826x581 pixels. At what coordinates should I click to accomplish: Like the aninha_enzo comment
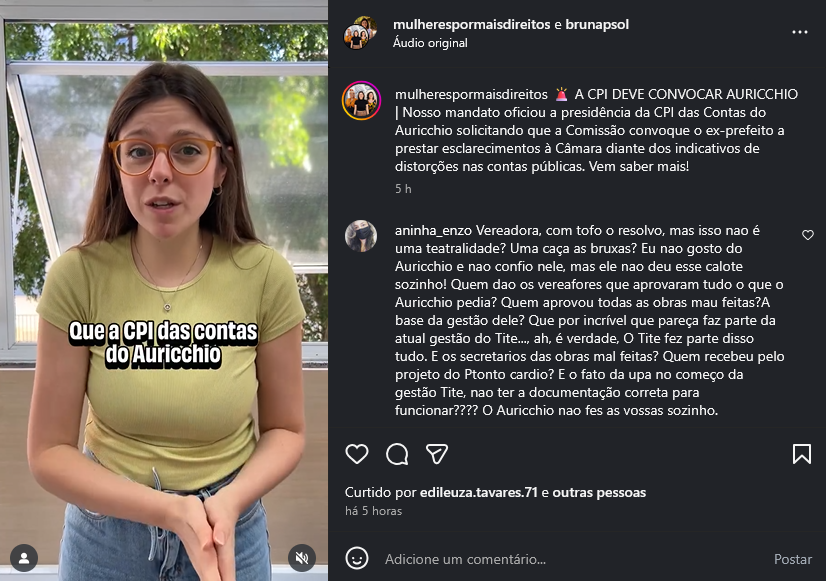[x=808, y=235]
